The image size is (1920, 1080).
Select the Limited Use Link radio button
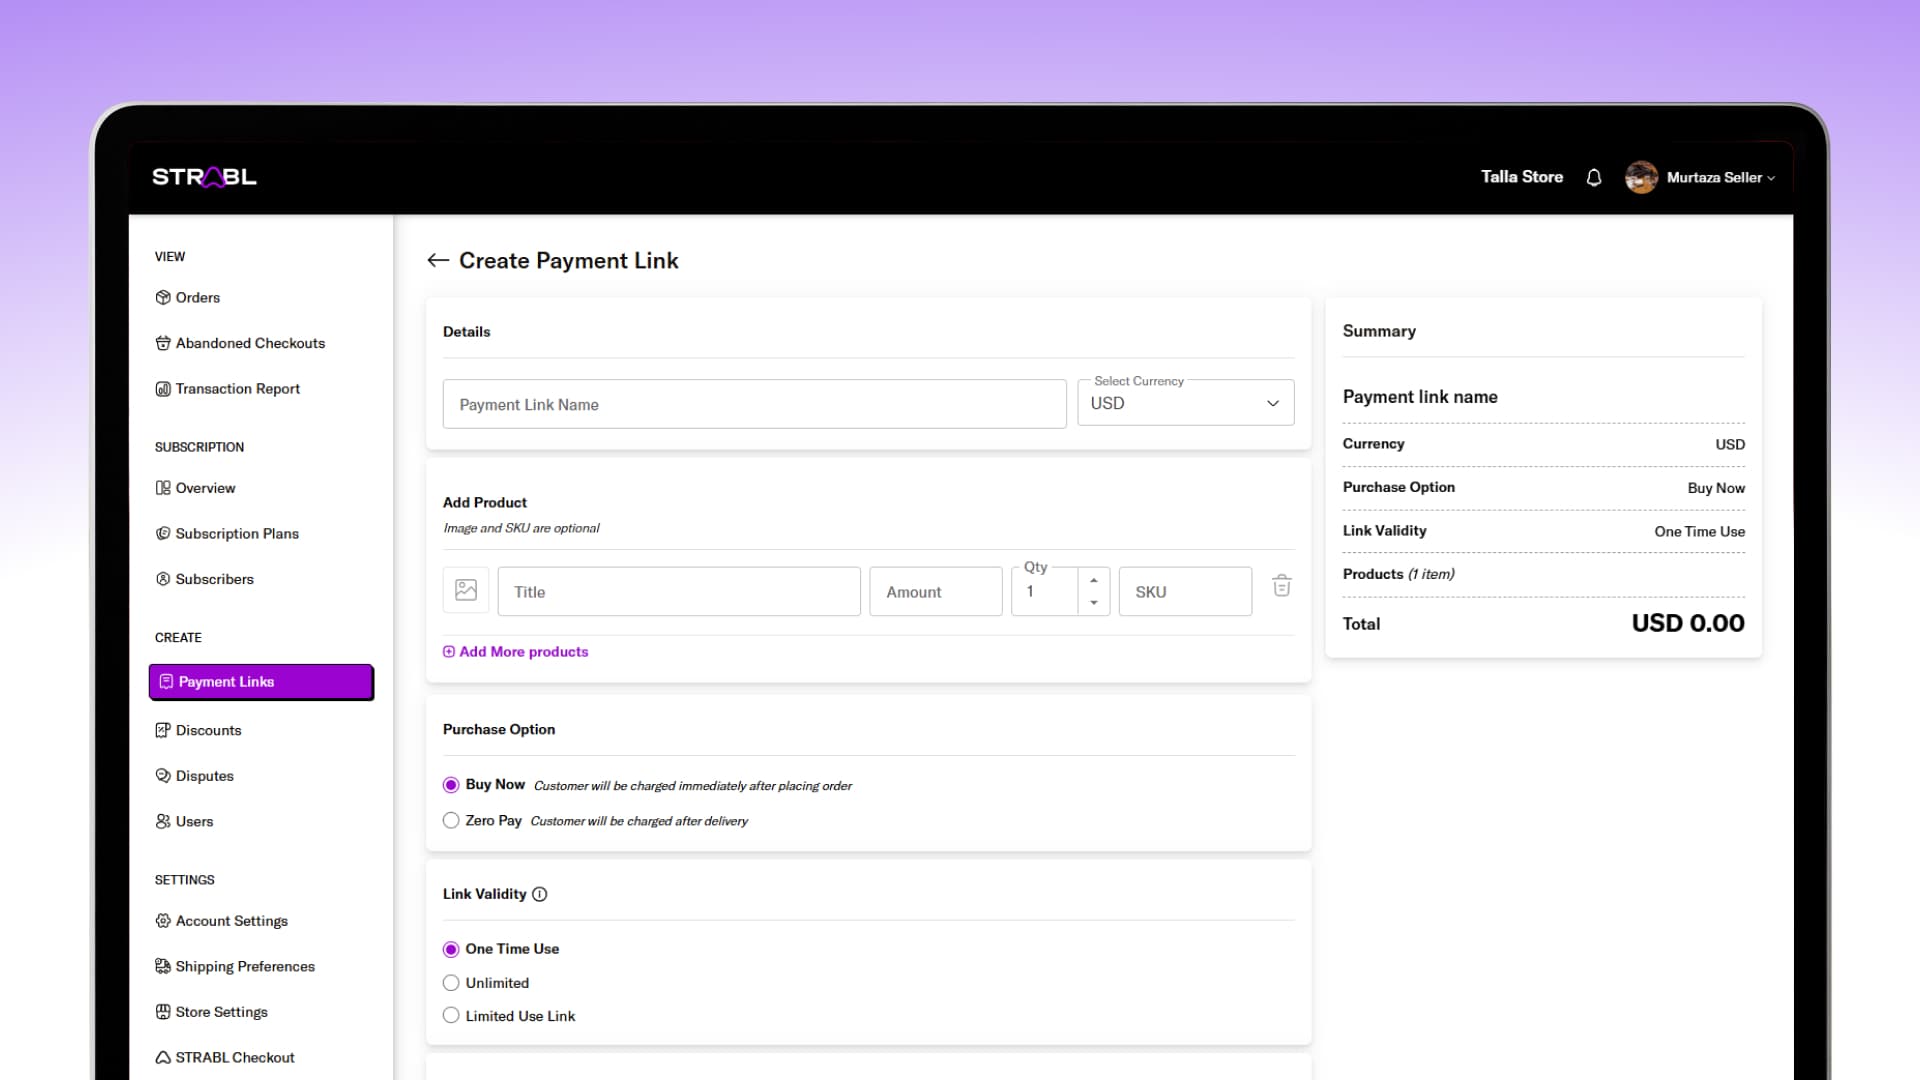pyautogui.click(x=451, y=1015)
